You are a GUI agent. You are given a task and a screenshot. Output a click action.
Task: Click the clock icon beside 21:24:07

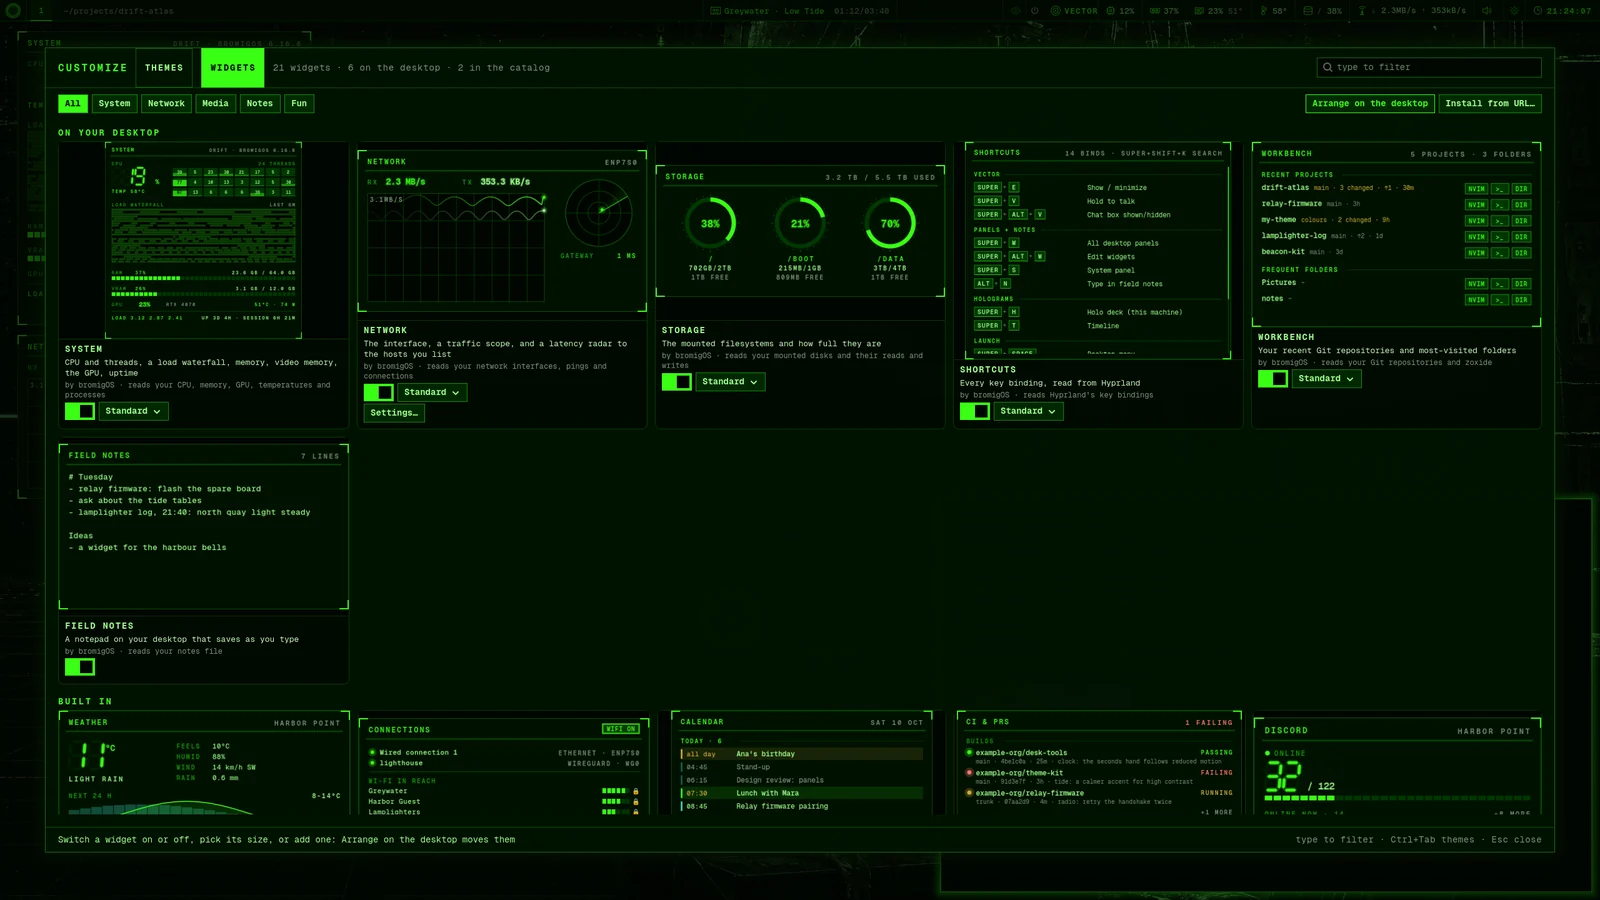(1538, 11)
